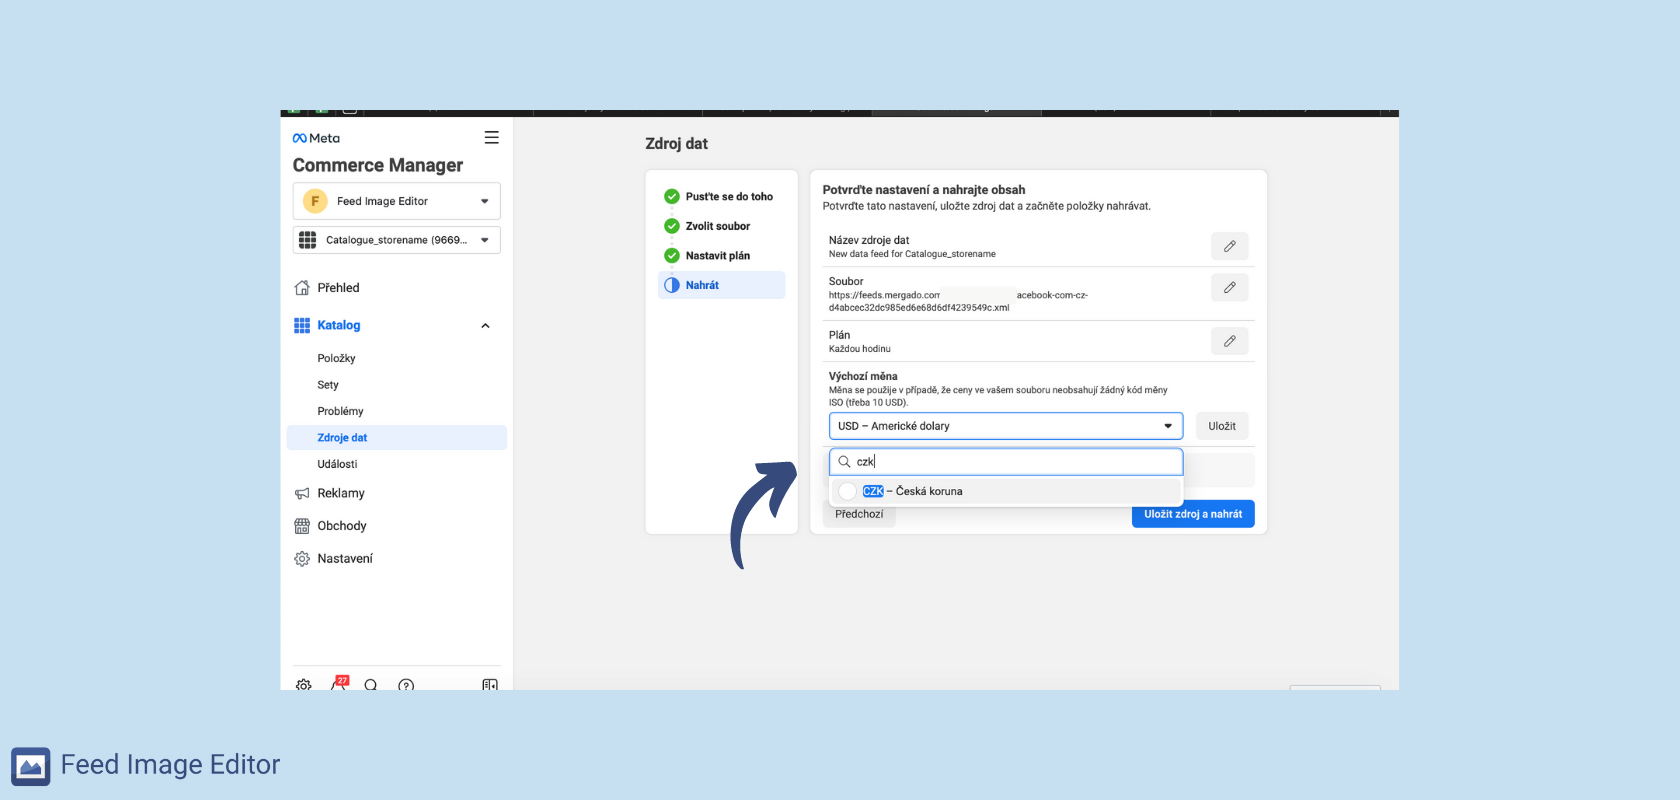Open the Feed Image Editor account dropdown

(396, 201)
